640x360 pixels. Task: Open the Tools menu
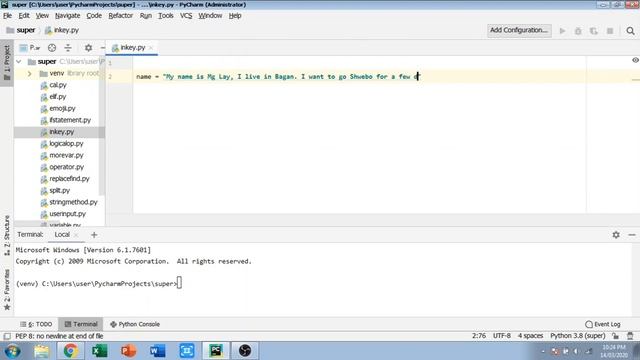(166, 16)
